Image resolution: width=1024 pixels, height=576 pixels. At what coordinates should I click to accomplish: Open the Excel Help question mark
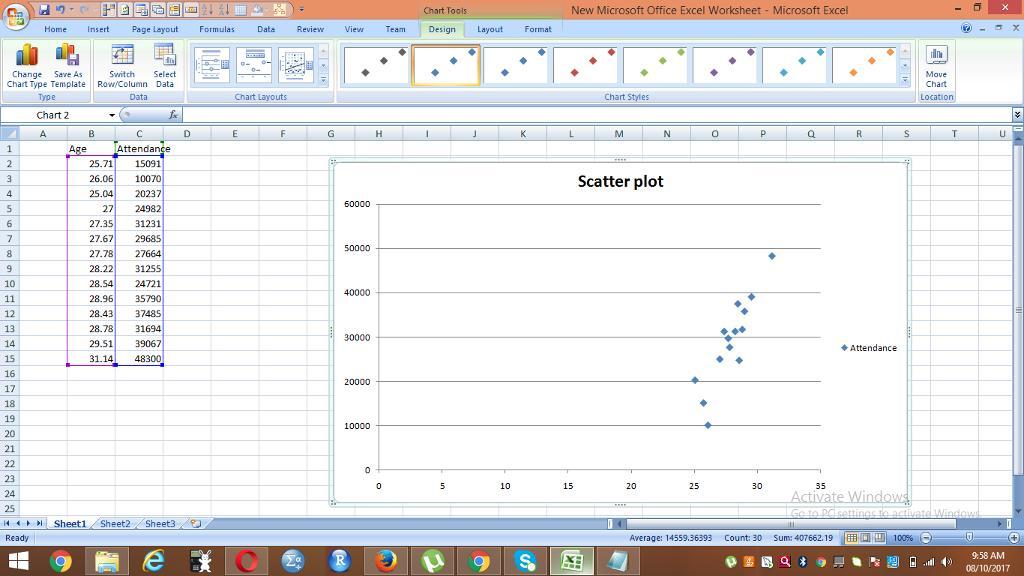pyautogui.click(x=966, y=29)
